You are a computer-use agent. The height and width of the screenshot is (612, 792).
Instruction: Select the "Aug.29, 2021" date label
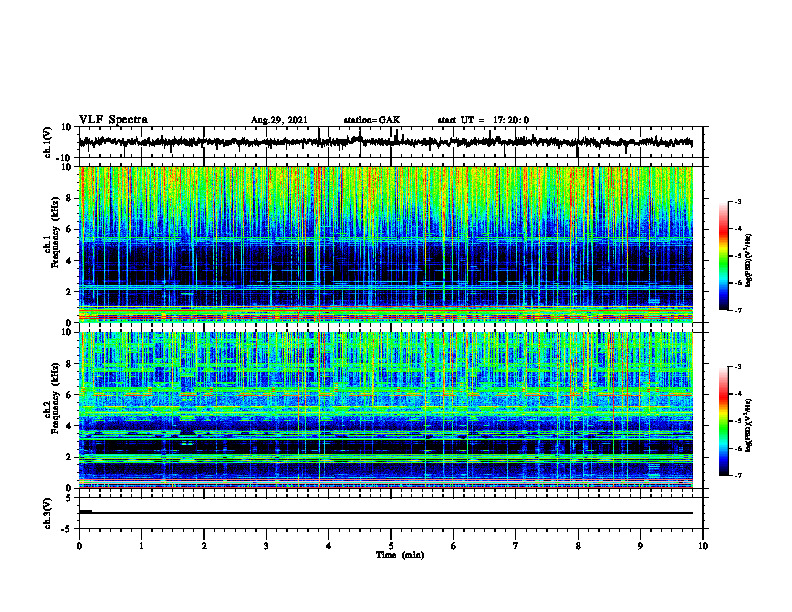click(279, 120)
